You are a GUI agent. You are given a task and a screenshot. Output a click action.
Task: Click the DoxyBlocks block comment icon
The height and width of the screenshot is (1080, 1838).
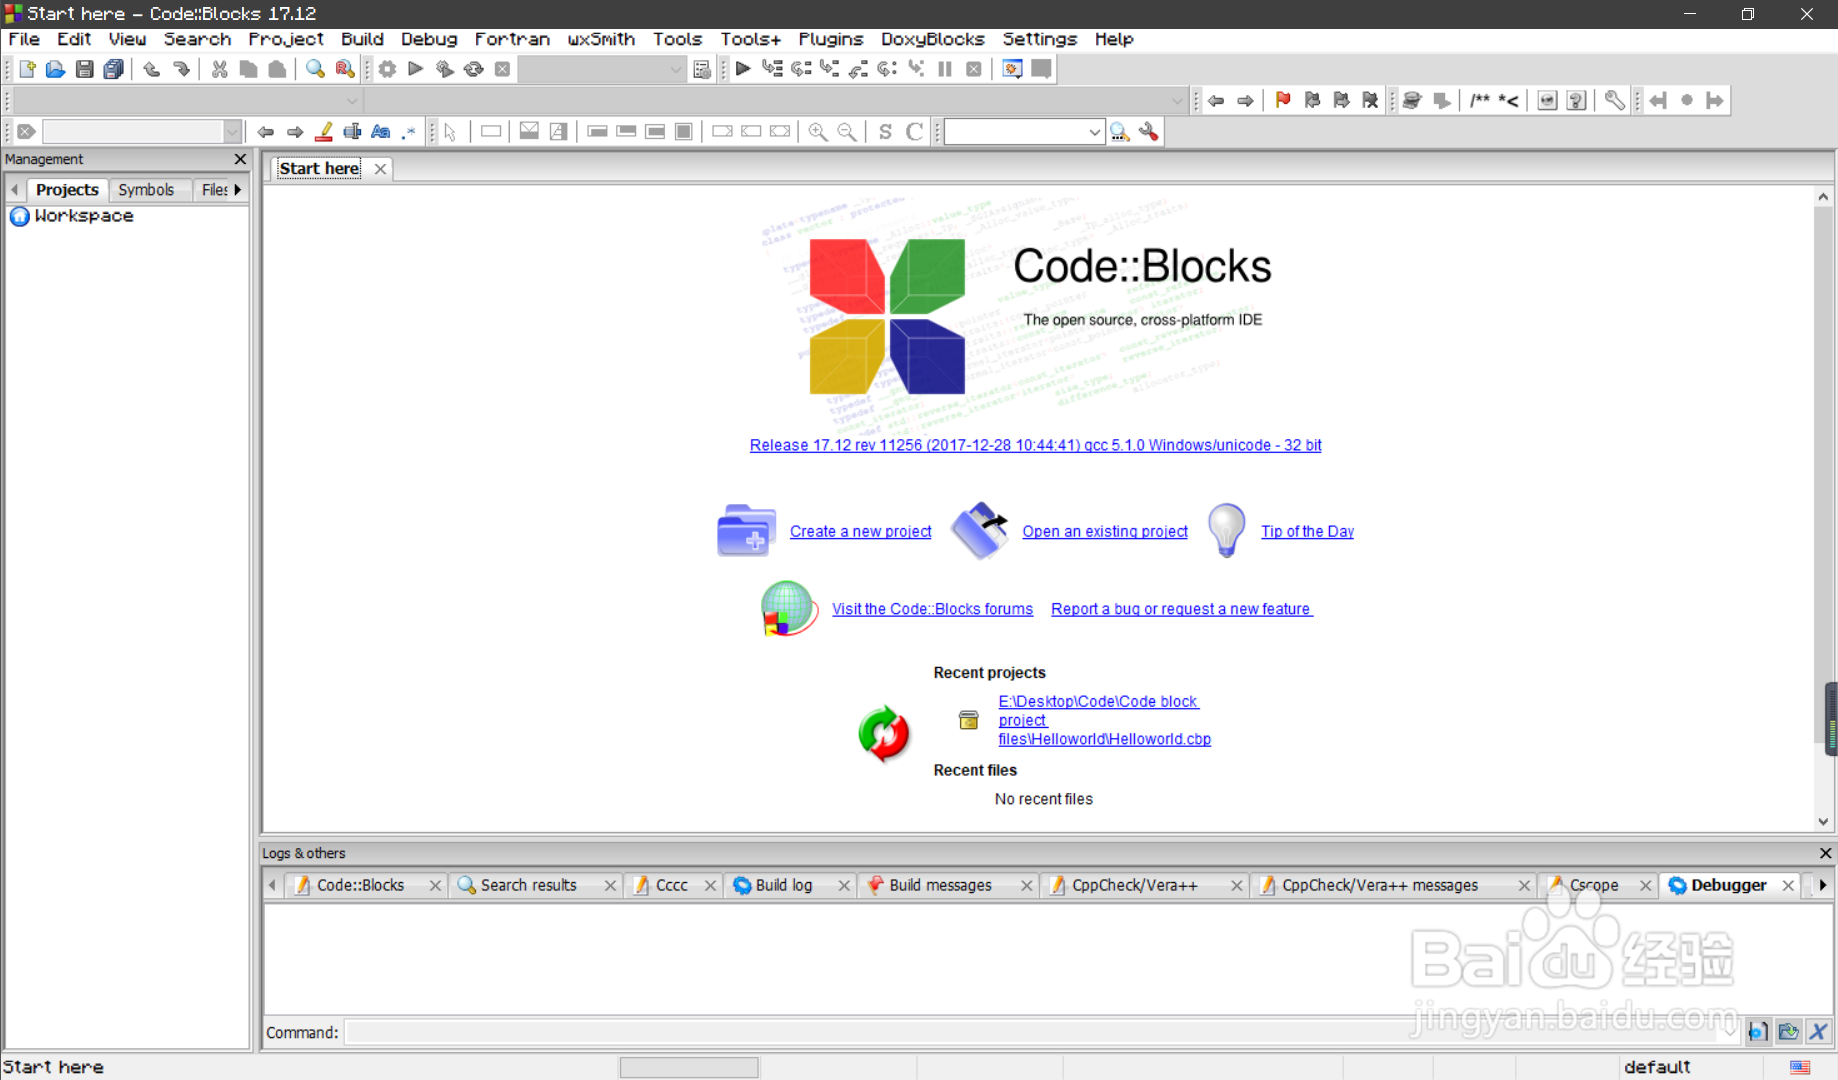[1480, 100]
